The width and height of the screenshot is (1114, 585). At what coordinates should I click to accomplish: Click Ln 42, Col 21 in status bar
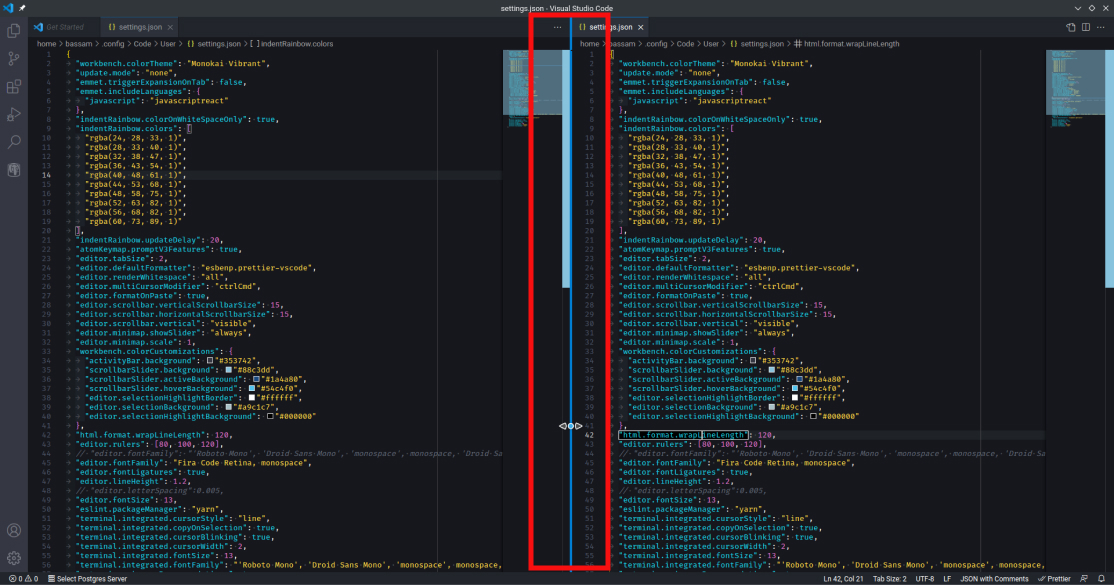843,579
